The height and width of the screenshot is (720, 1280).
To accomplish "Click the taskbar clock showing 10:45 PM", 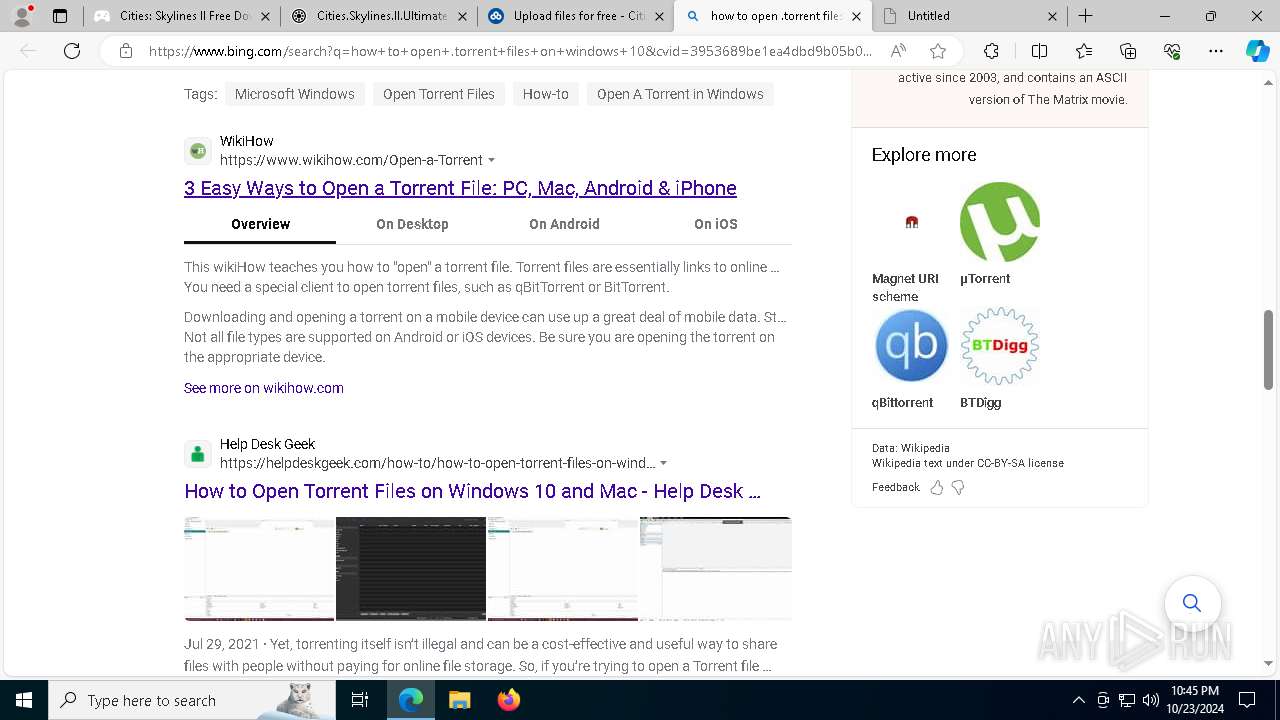I will pyautogui.click(x=1194, y=700).
